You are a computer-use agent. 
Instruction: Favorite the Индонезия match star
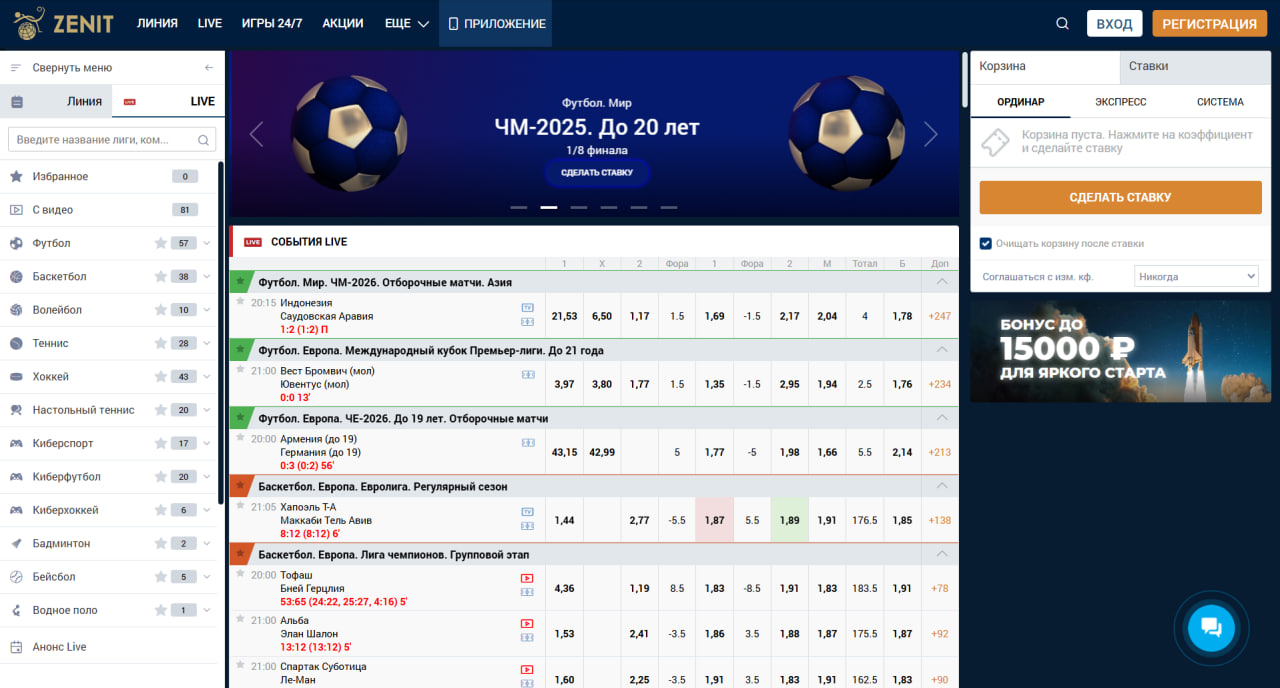(240, 301)
